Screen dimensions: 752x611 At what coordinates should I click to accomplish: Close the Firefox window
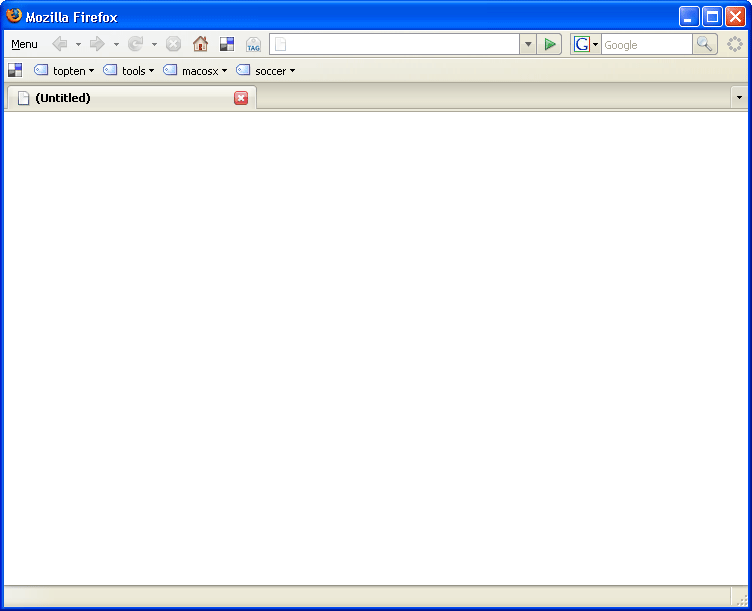pyautogui.click(x=735, y=17)
